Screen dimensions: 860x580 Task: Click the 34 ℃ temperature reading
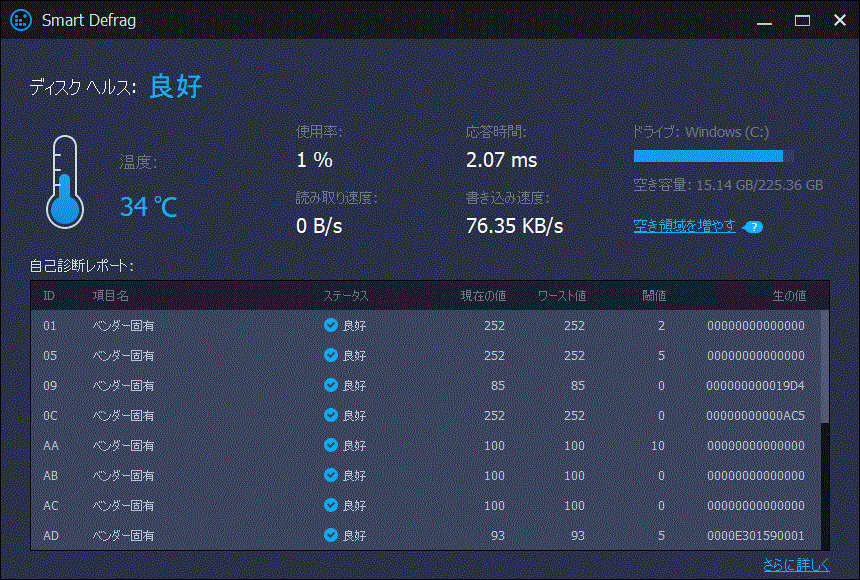pos(149,207)
